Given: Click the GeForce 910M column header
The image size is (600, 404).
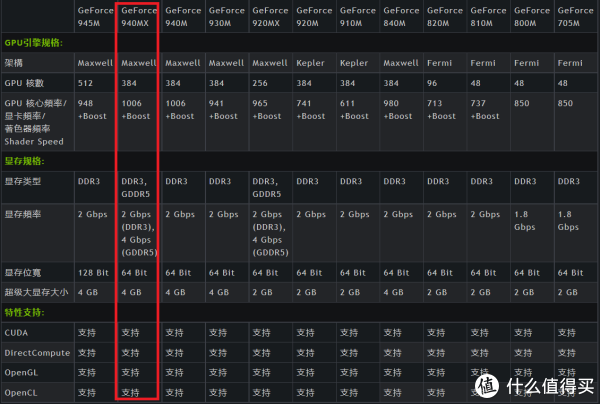Looking at the screenshot, I should coord(358,16).
